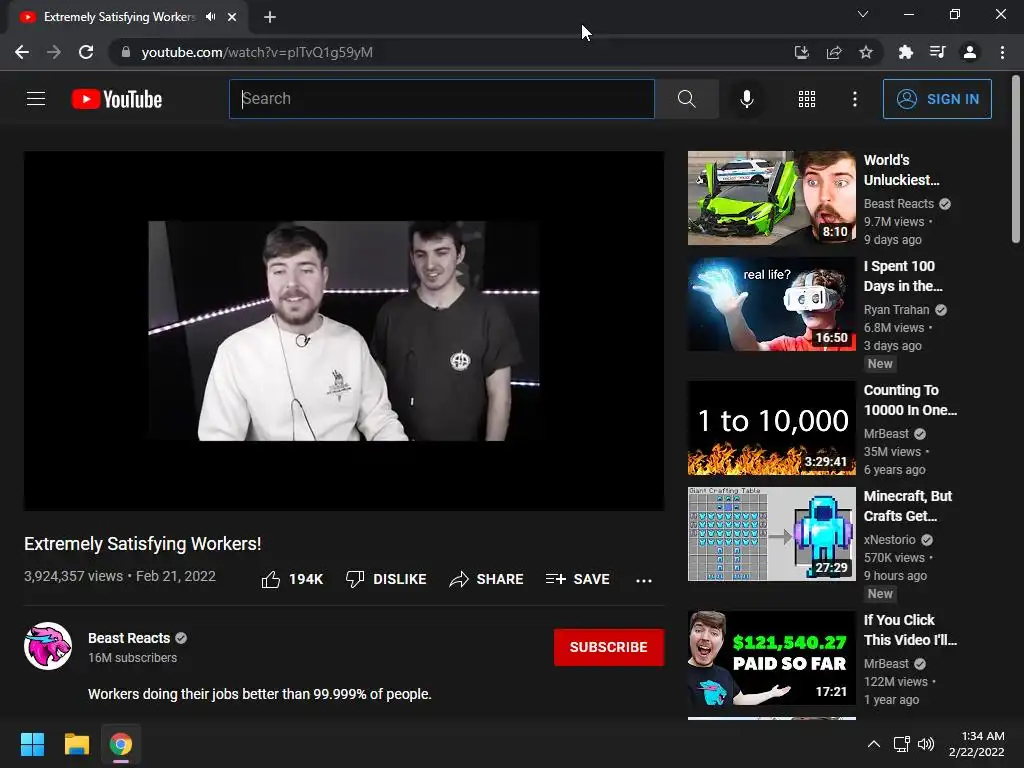Open network status icon in tray
The image size is (1024, 768).
tap(902, 744)
